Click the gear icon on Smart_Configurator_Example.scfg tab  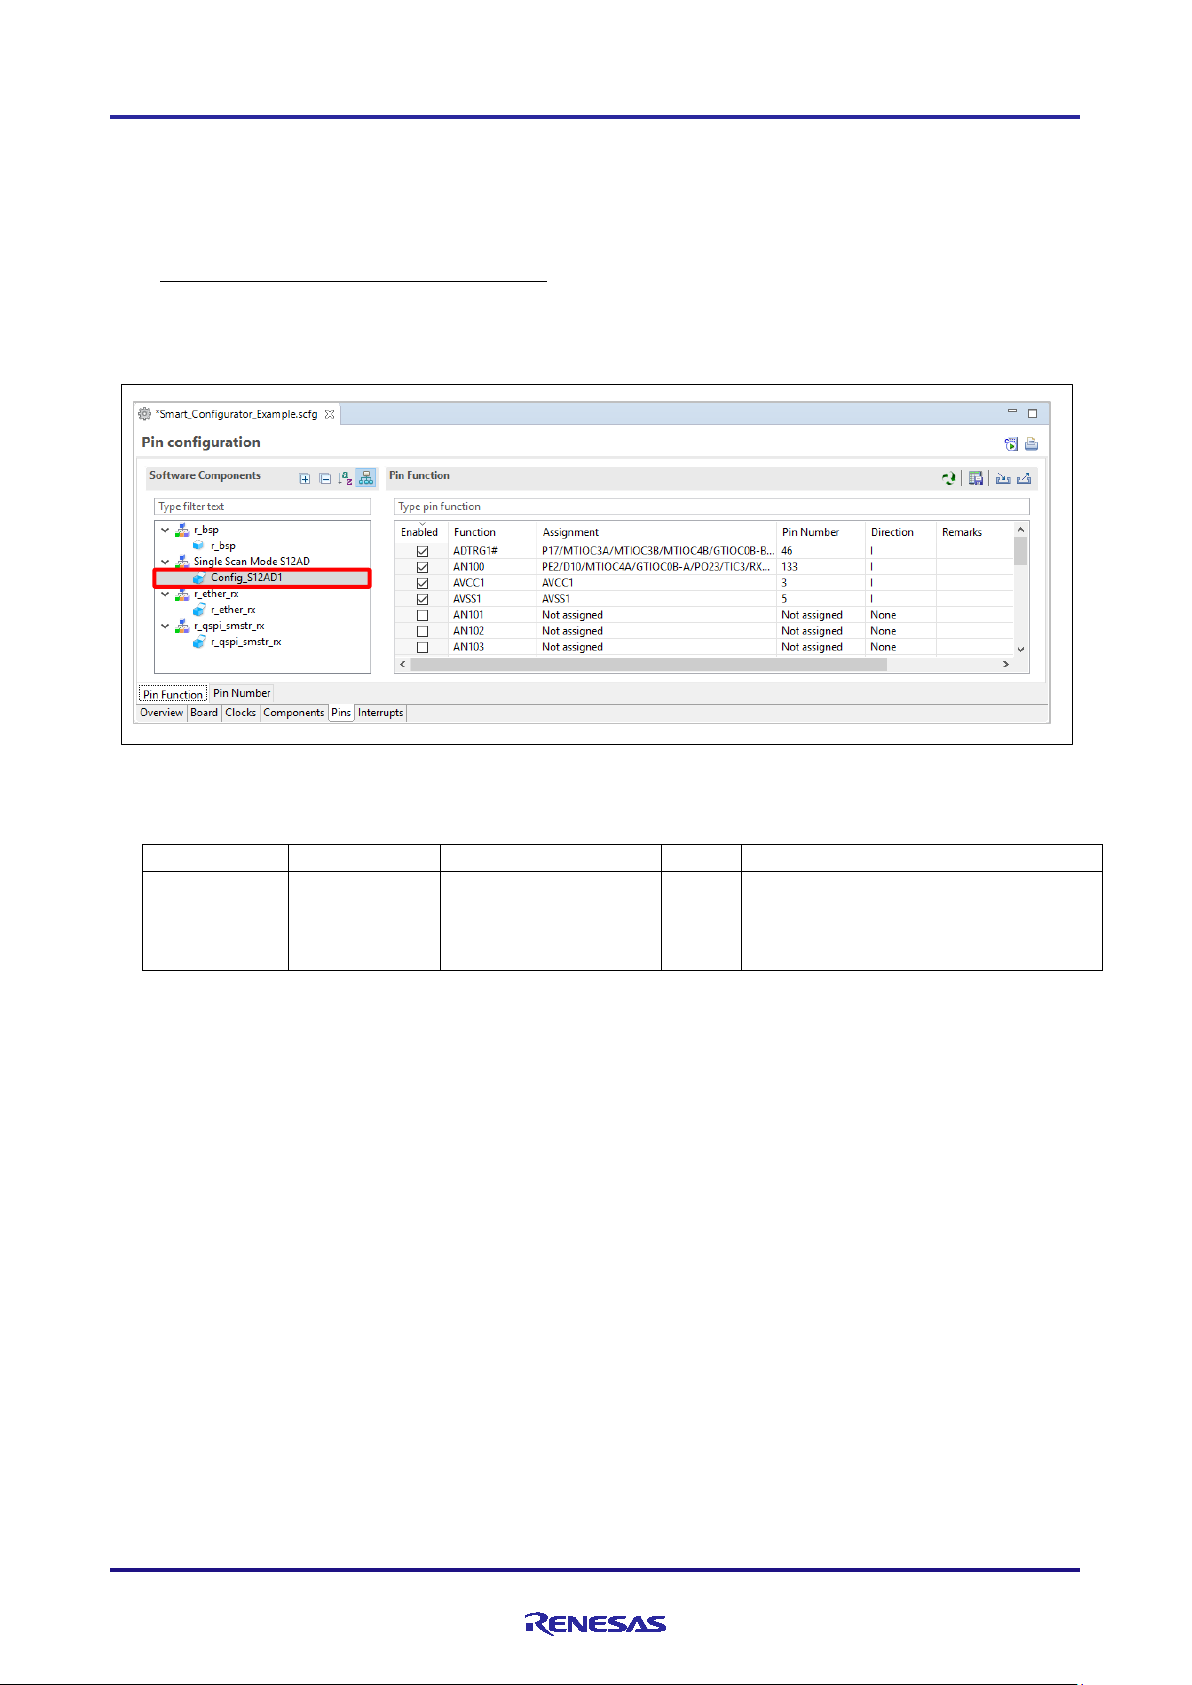[x=145, y=414]
